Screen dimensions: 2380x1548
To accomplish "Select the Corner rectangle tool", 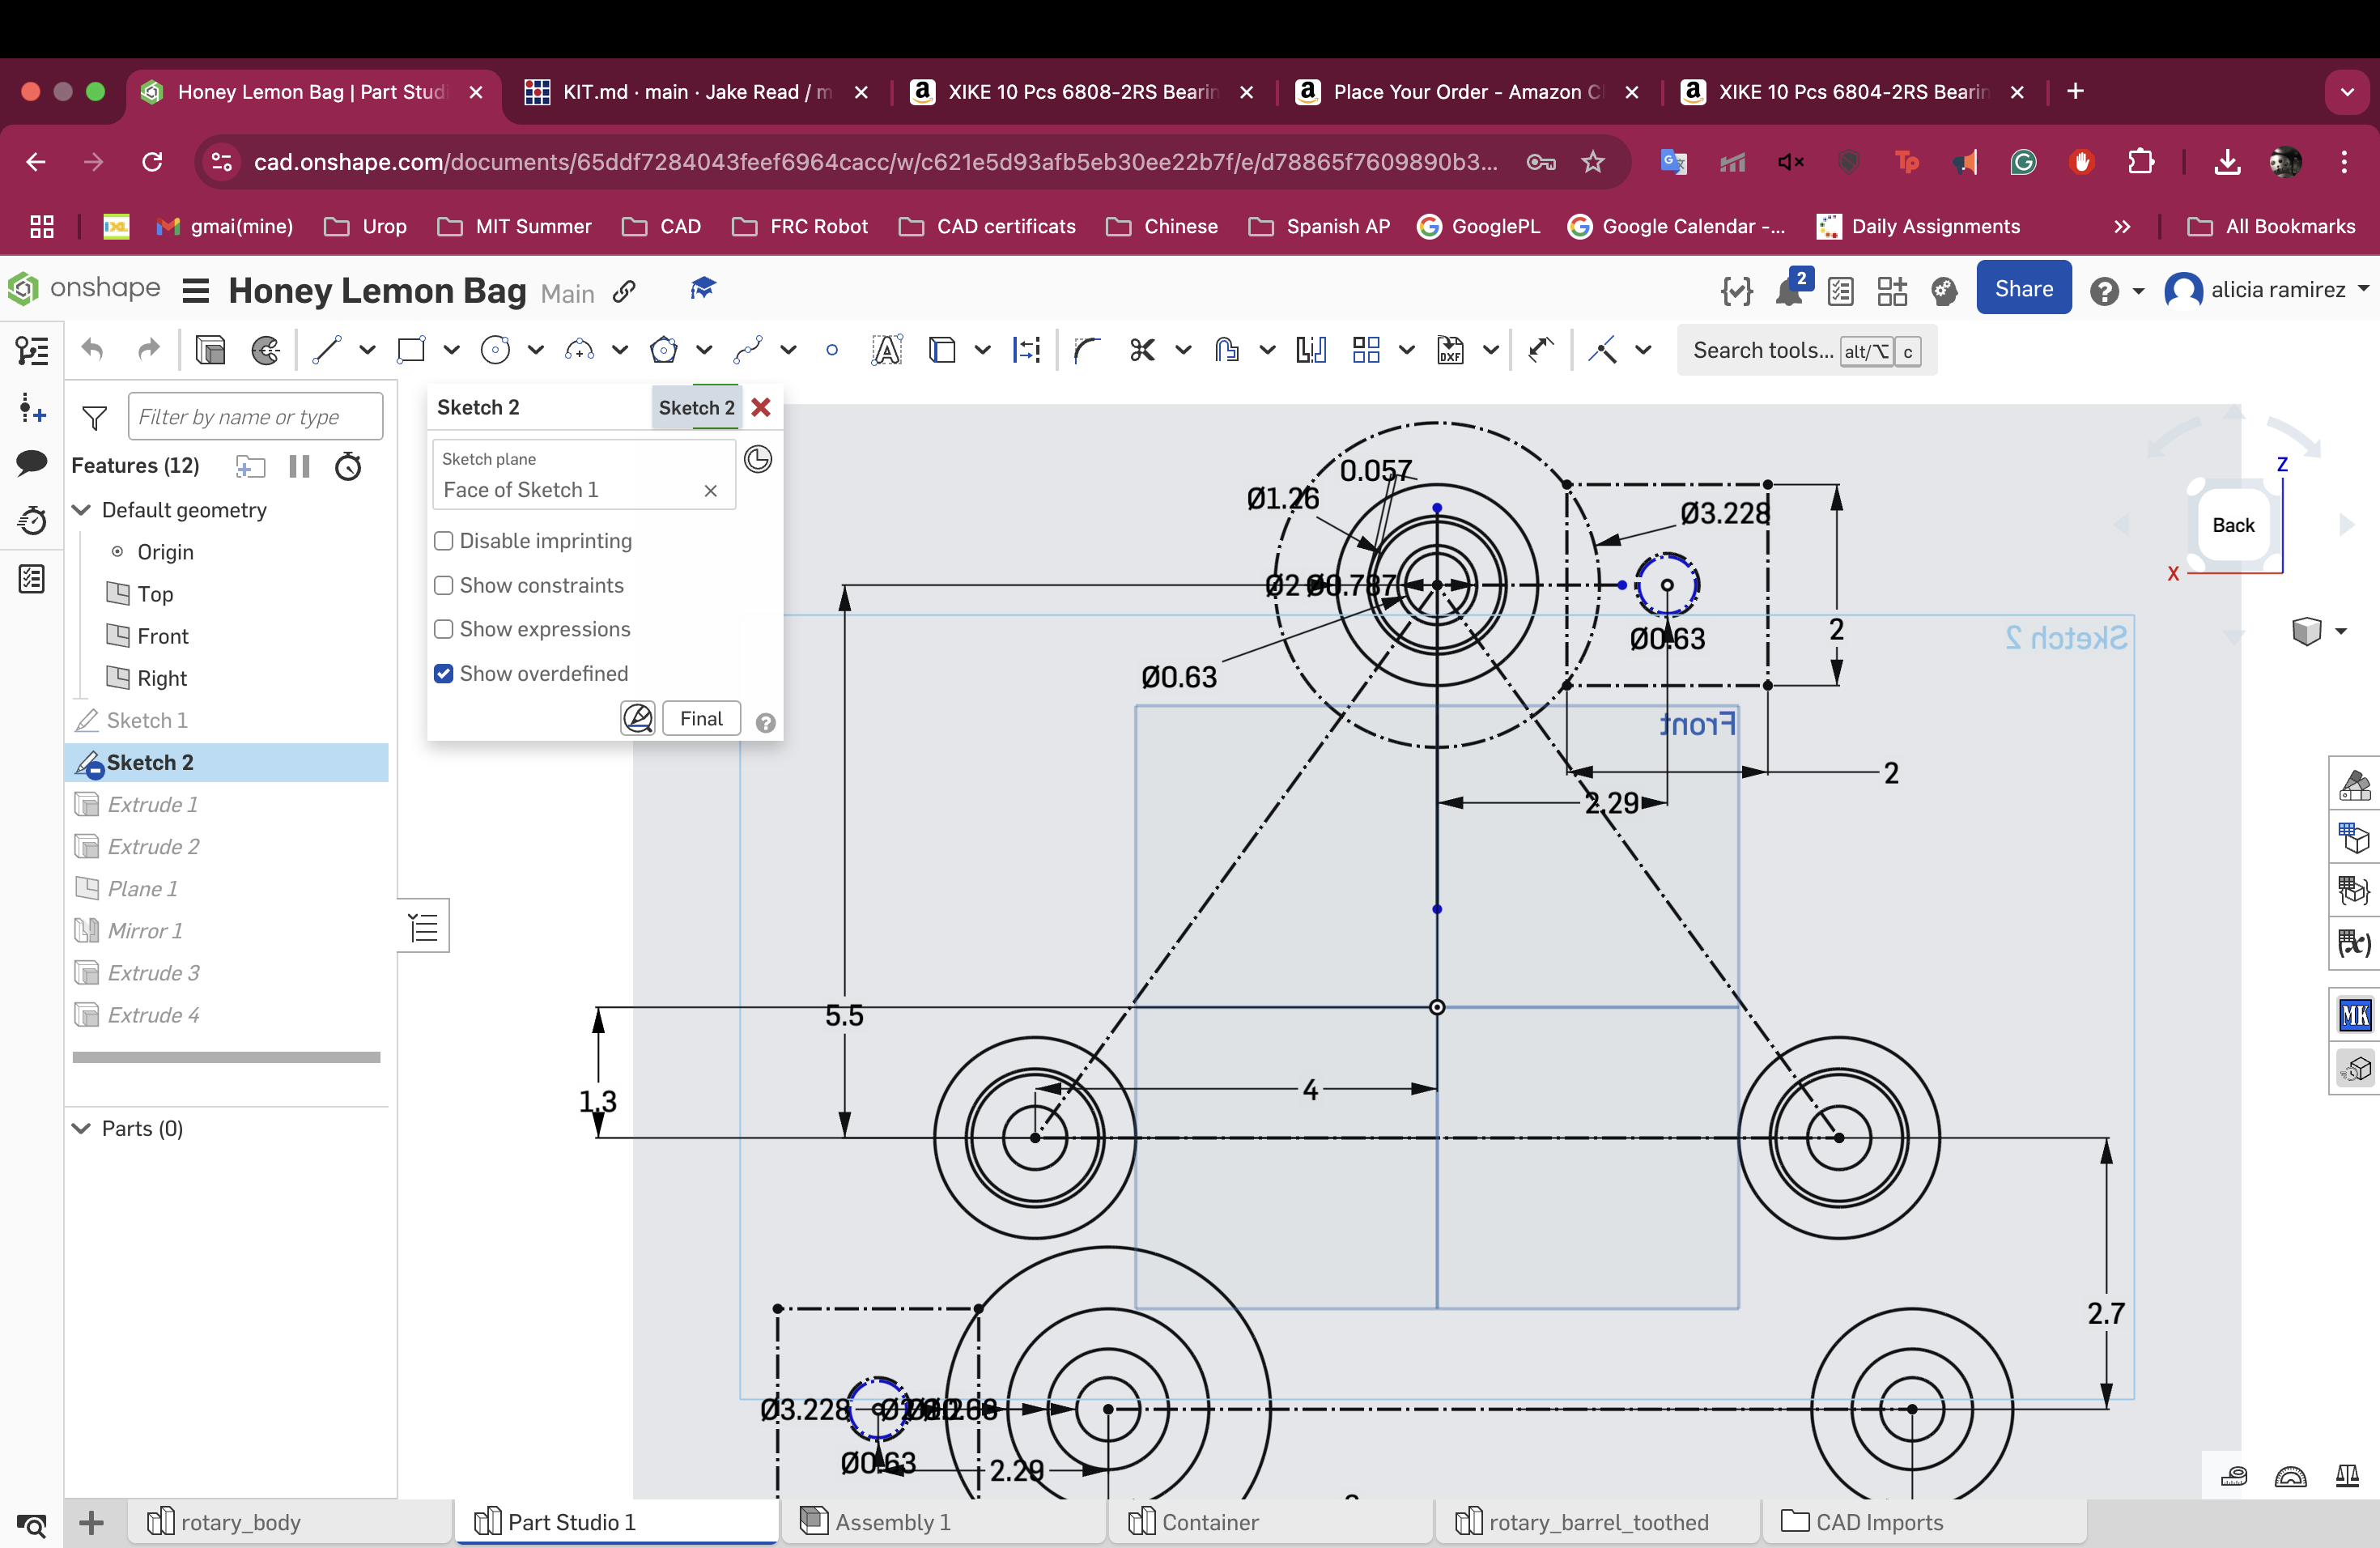I will pos(411,350).
